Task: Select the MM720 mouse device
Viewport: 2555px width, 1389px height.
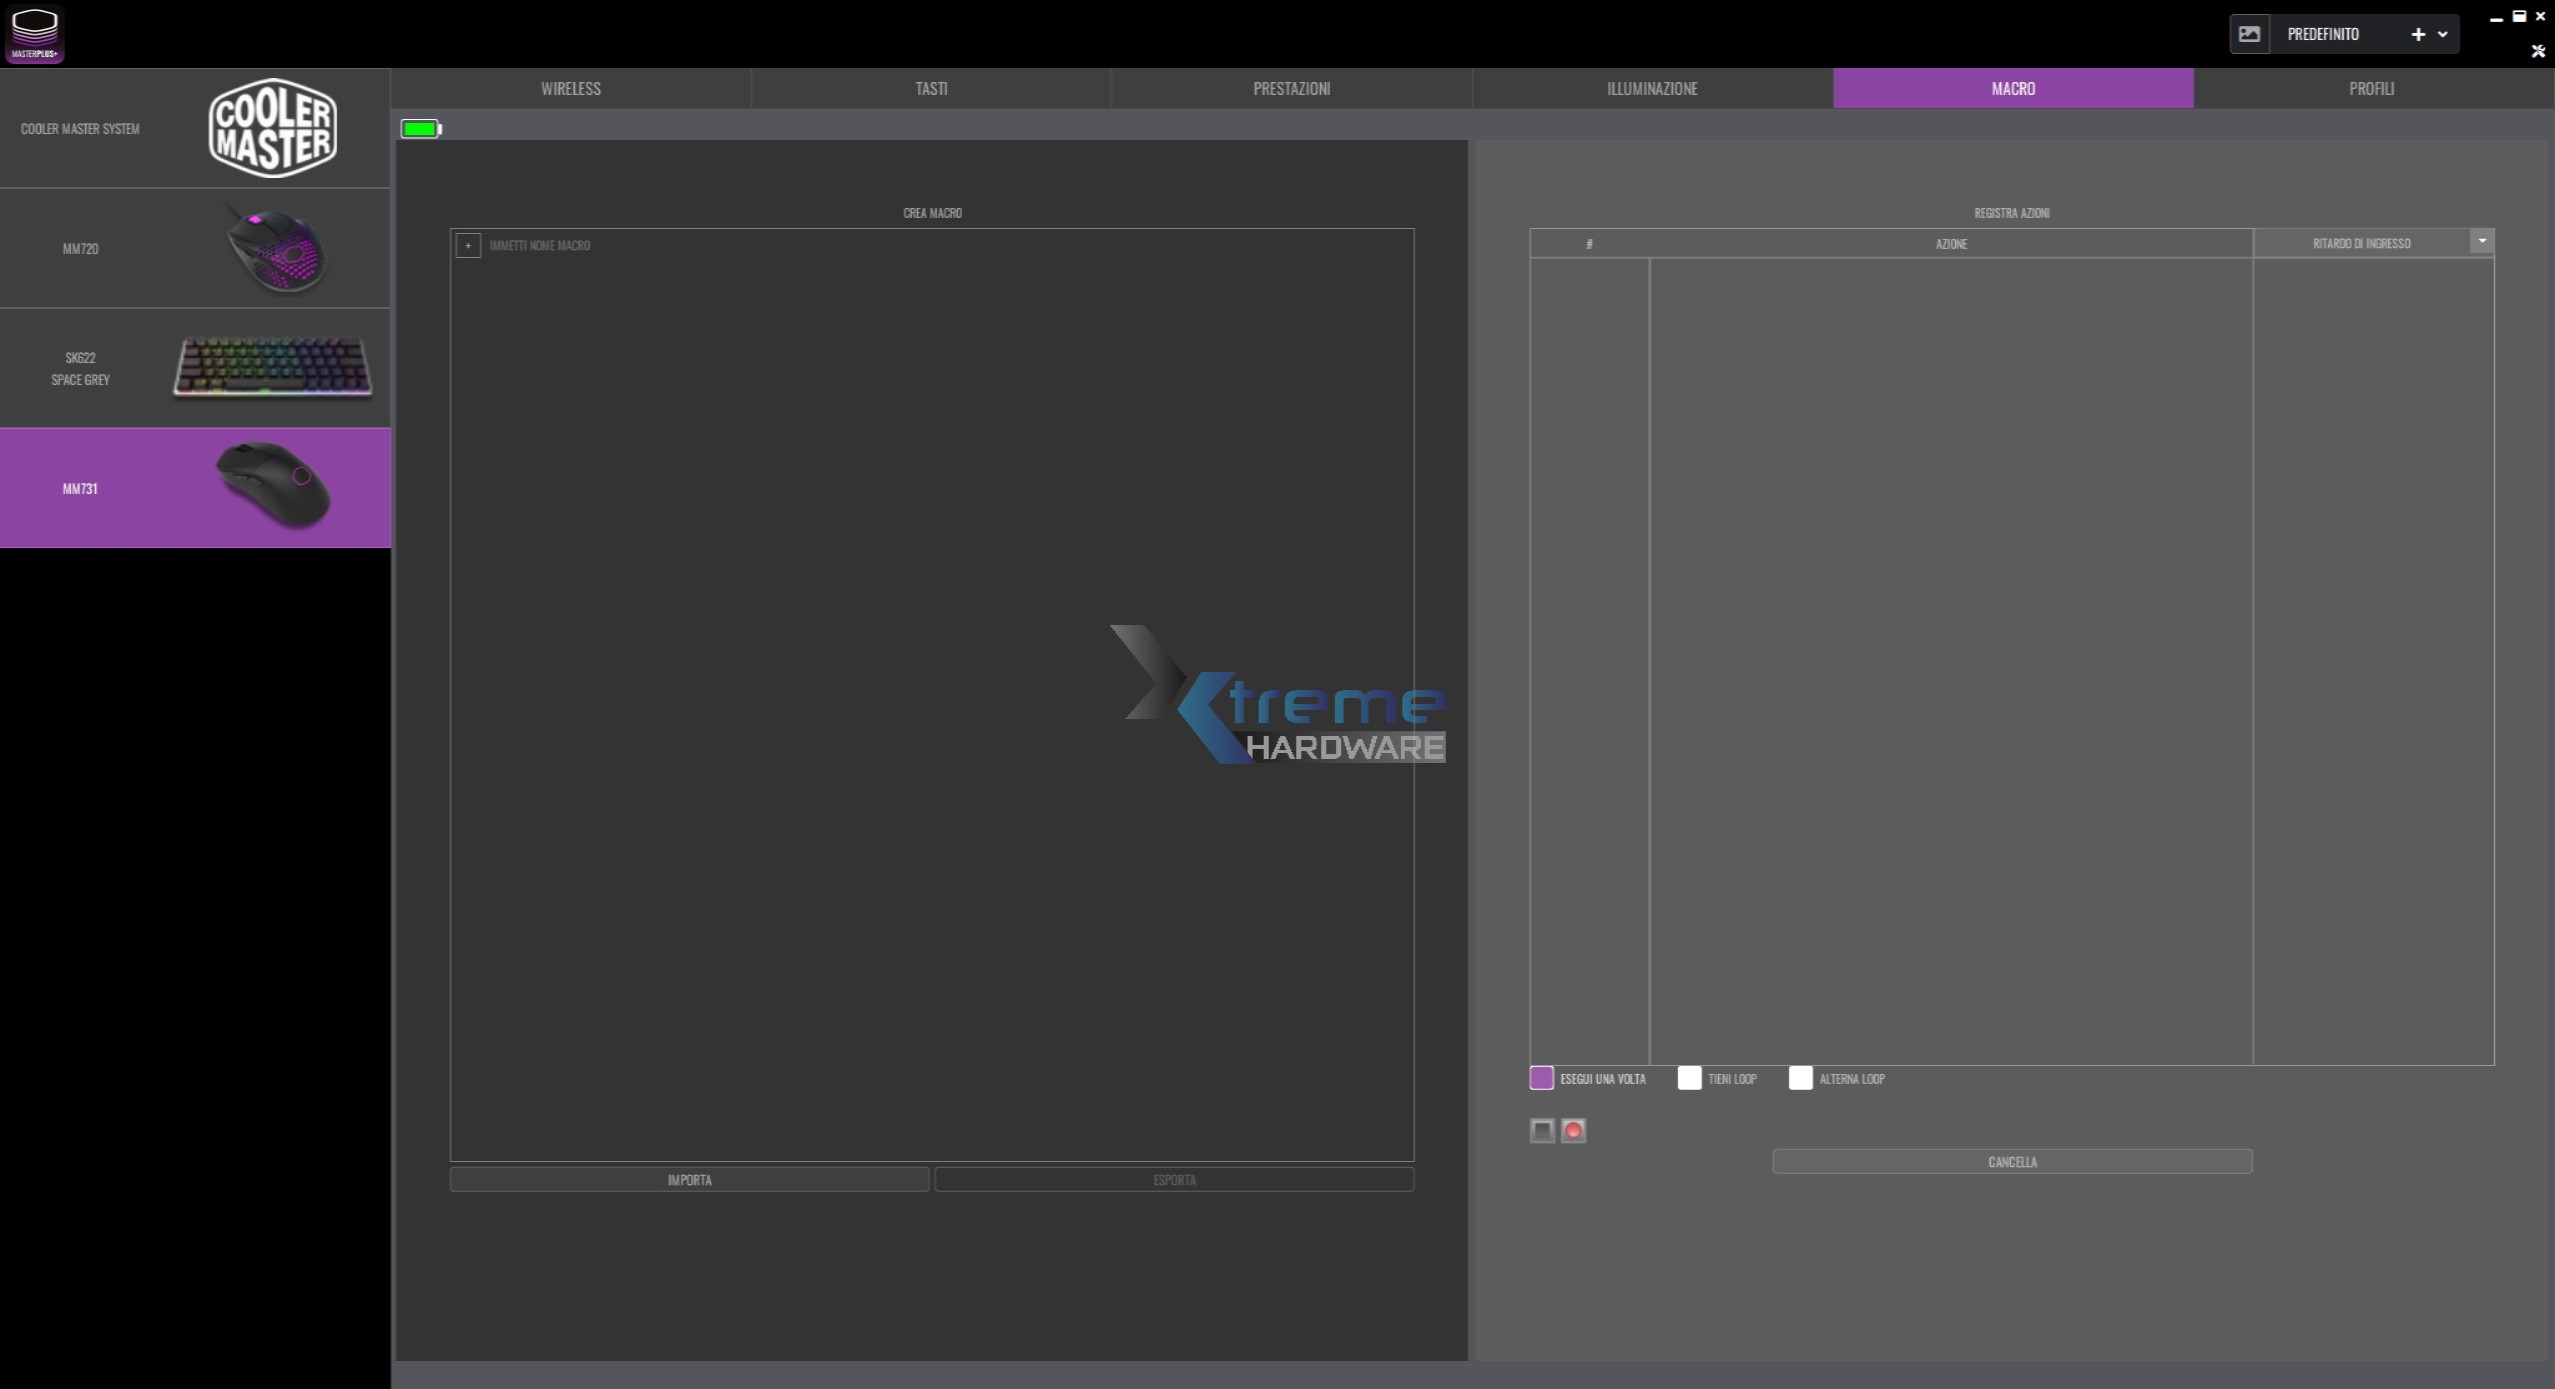Action: (x=195, y=248)
